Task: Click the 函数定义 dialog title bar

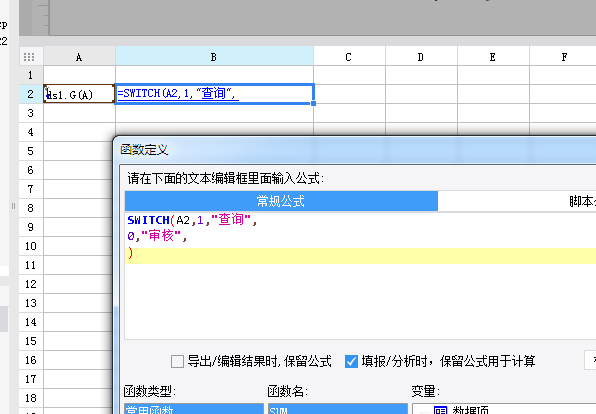Action: tap(355, 149)
